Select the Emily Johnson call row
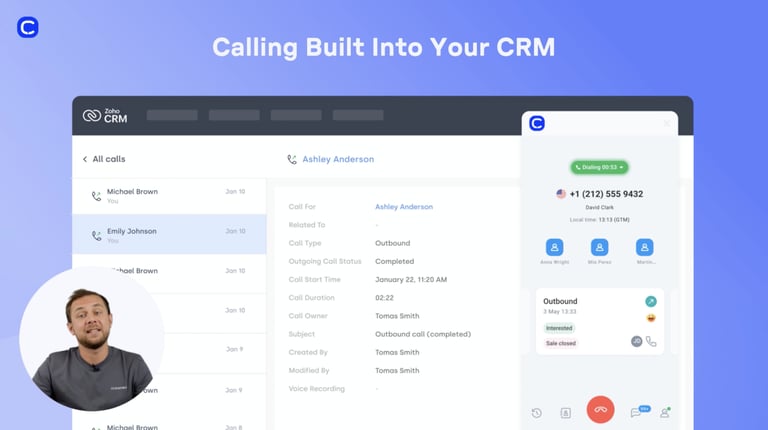The image size is (768, 430). [x=169, y=234]
